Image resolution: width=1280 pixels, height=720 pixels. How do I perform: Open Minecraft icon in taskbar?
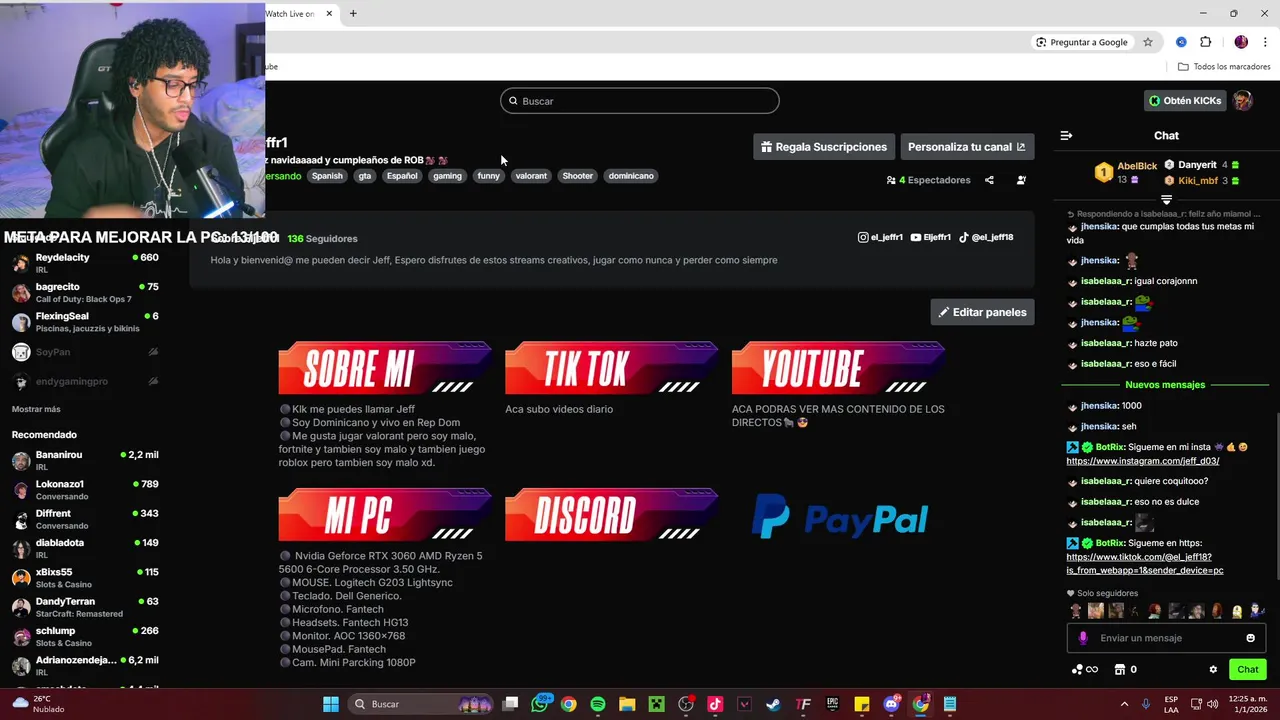pyautogui.click(x=656, y=704)
